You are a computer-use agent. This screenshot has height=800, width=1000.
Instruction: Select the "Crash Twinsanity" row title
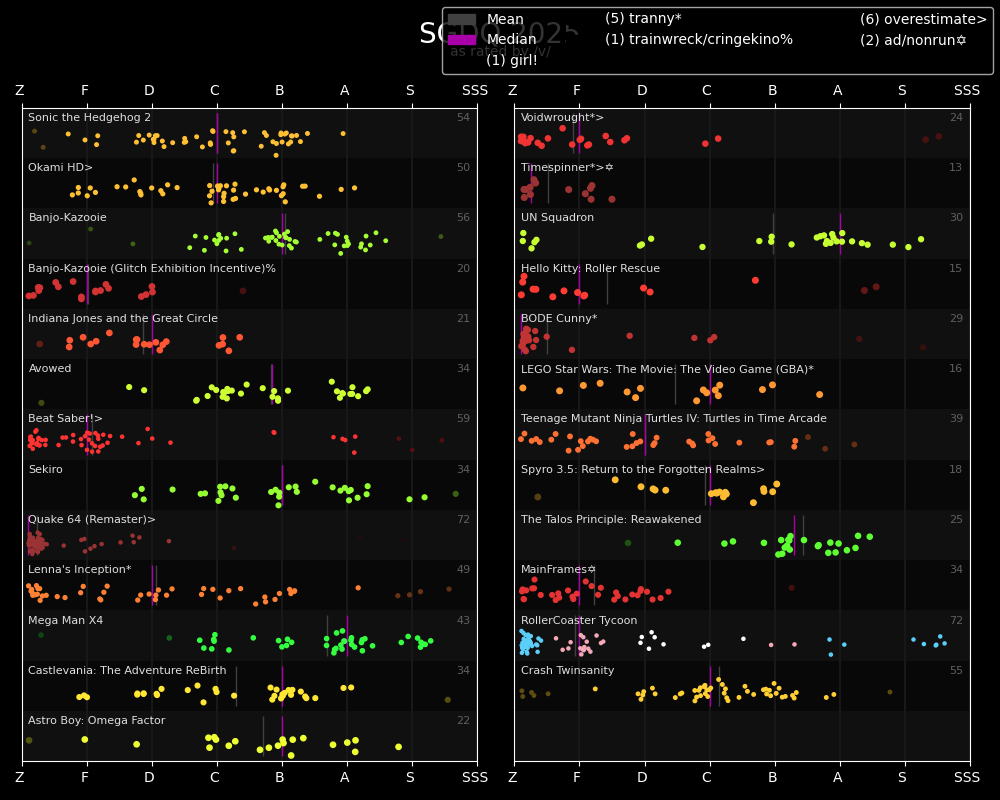click(x=568, y=670)
